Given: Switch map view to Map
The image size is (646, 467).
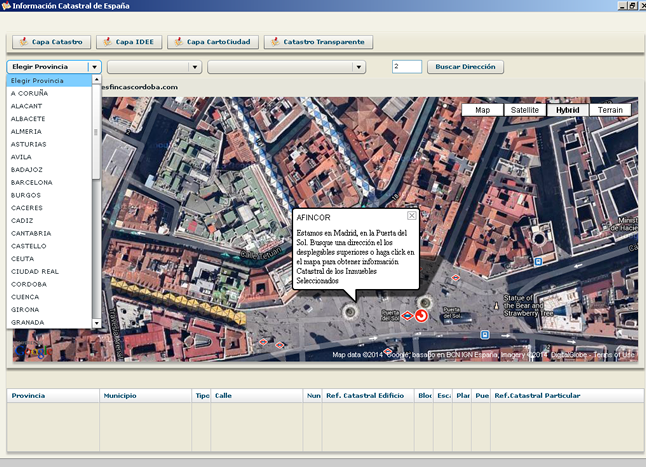Looking at the screenshot, I should tap(482, 110).
